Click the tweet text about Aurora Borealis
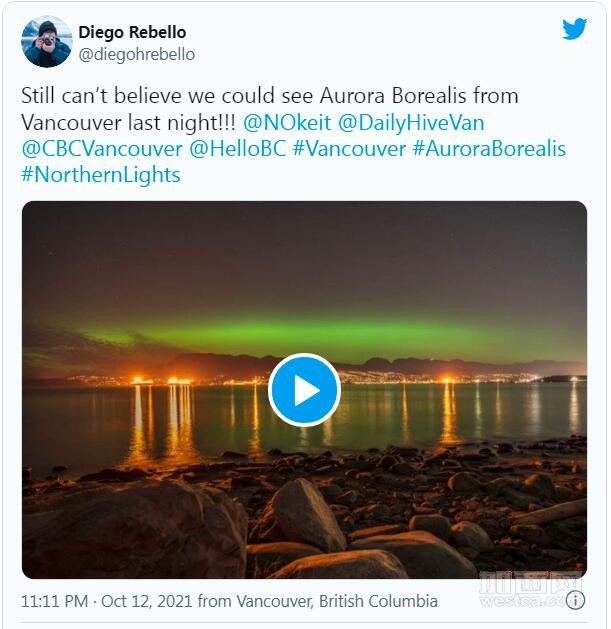611x629 pixels. tap(270, 109)
